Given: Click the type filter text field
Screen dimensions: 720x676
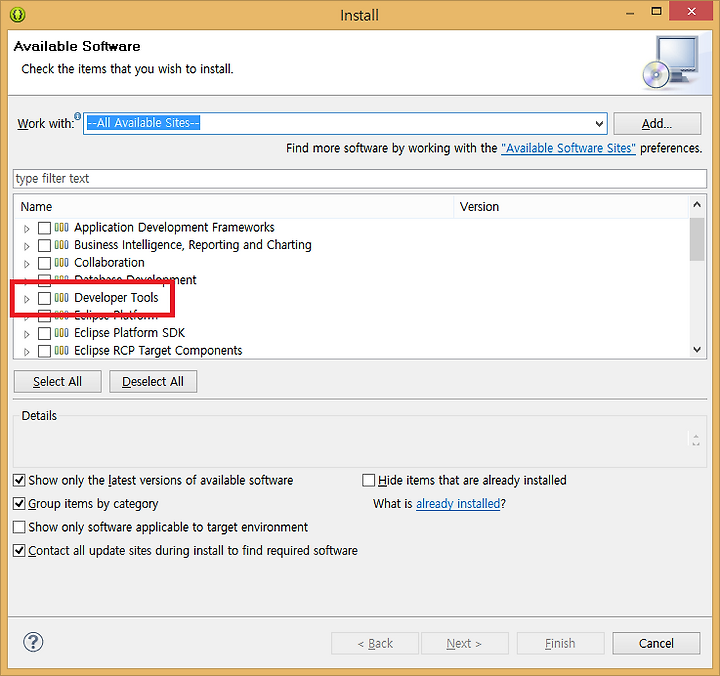Looking at the screenshot, I should (360, 179).
